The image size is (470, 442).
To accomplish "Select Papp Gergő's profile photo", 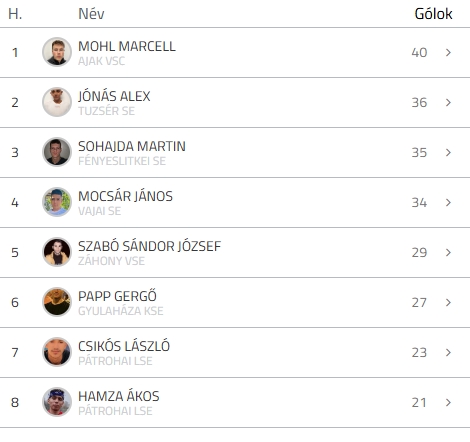I will (x=57, y=302).
